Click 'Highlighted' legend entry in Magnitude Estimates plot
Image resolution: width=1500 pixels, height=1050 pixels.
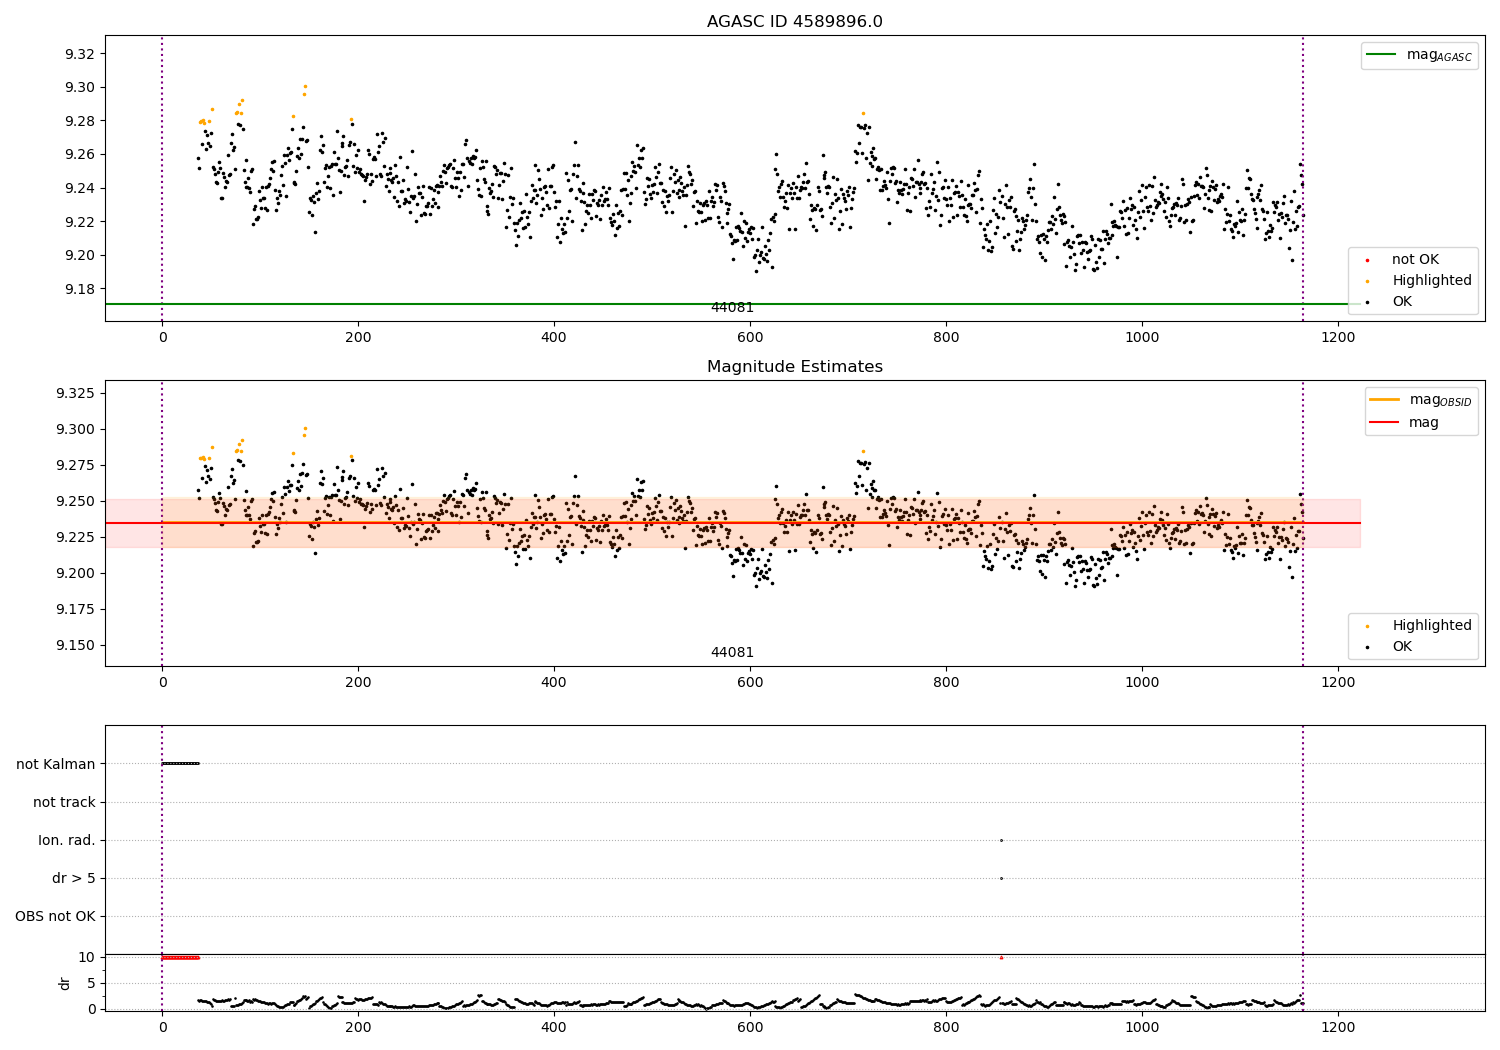[x=1419, y=626]
